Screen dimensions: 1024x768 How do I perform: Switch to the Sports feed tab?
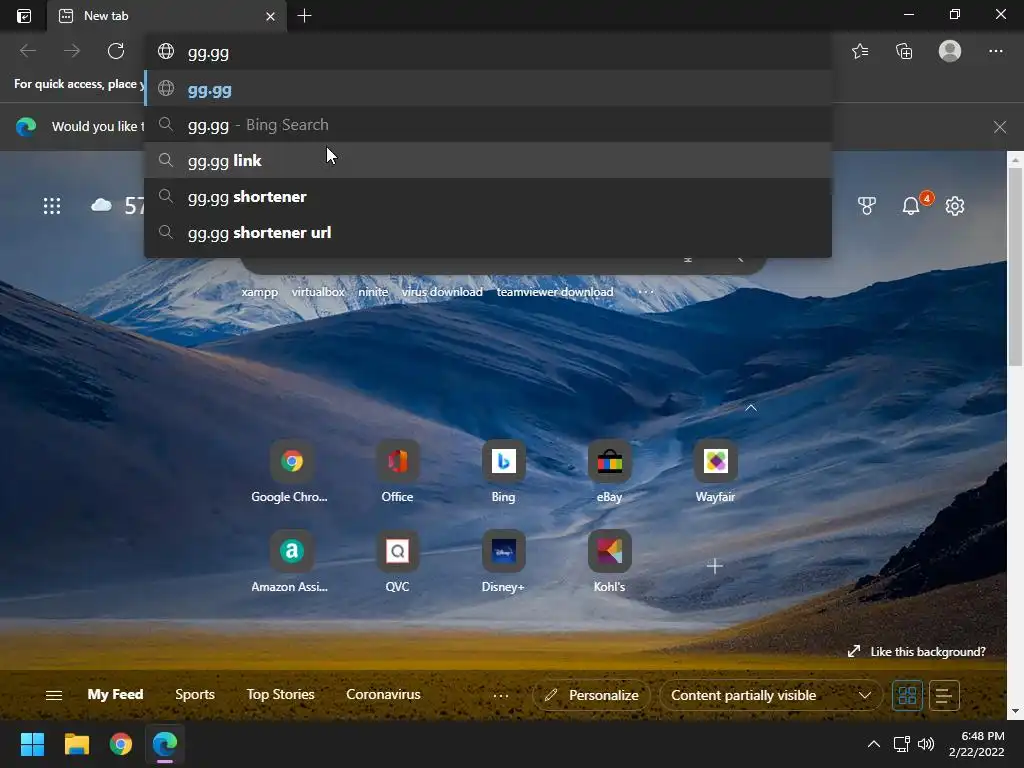[x=195, y=695]
